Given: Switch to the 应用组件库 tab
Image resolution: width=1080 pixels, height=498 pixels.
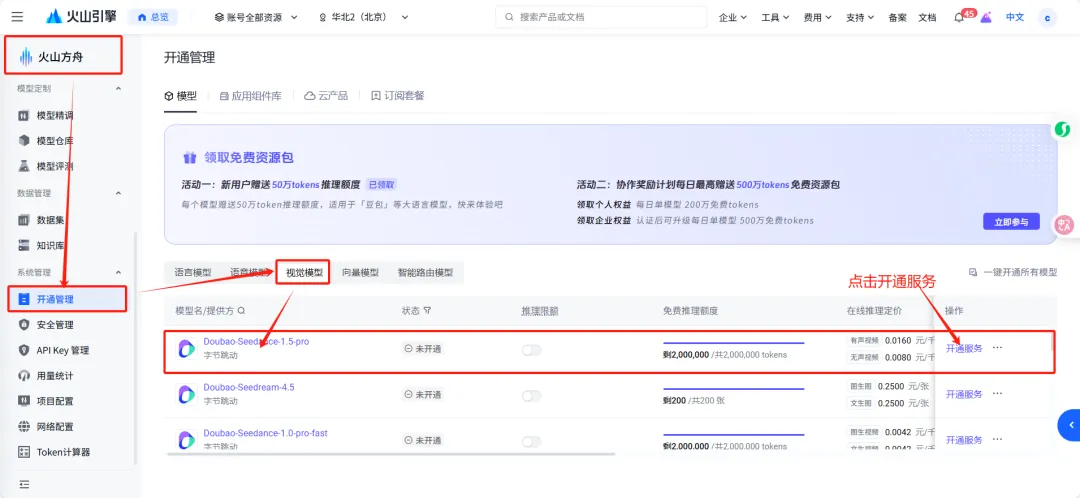Looking at the screenshot, I should pos(250,96).
